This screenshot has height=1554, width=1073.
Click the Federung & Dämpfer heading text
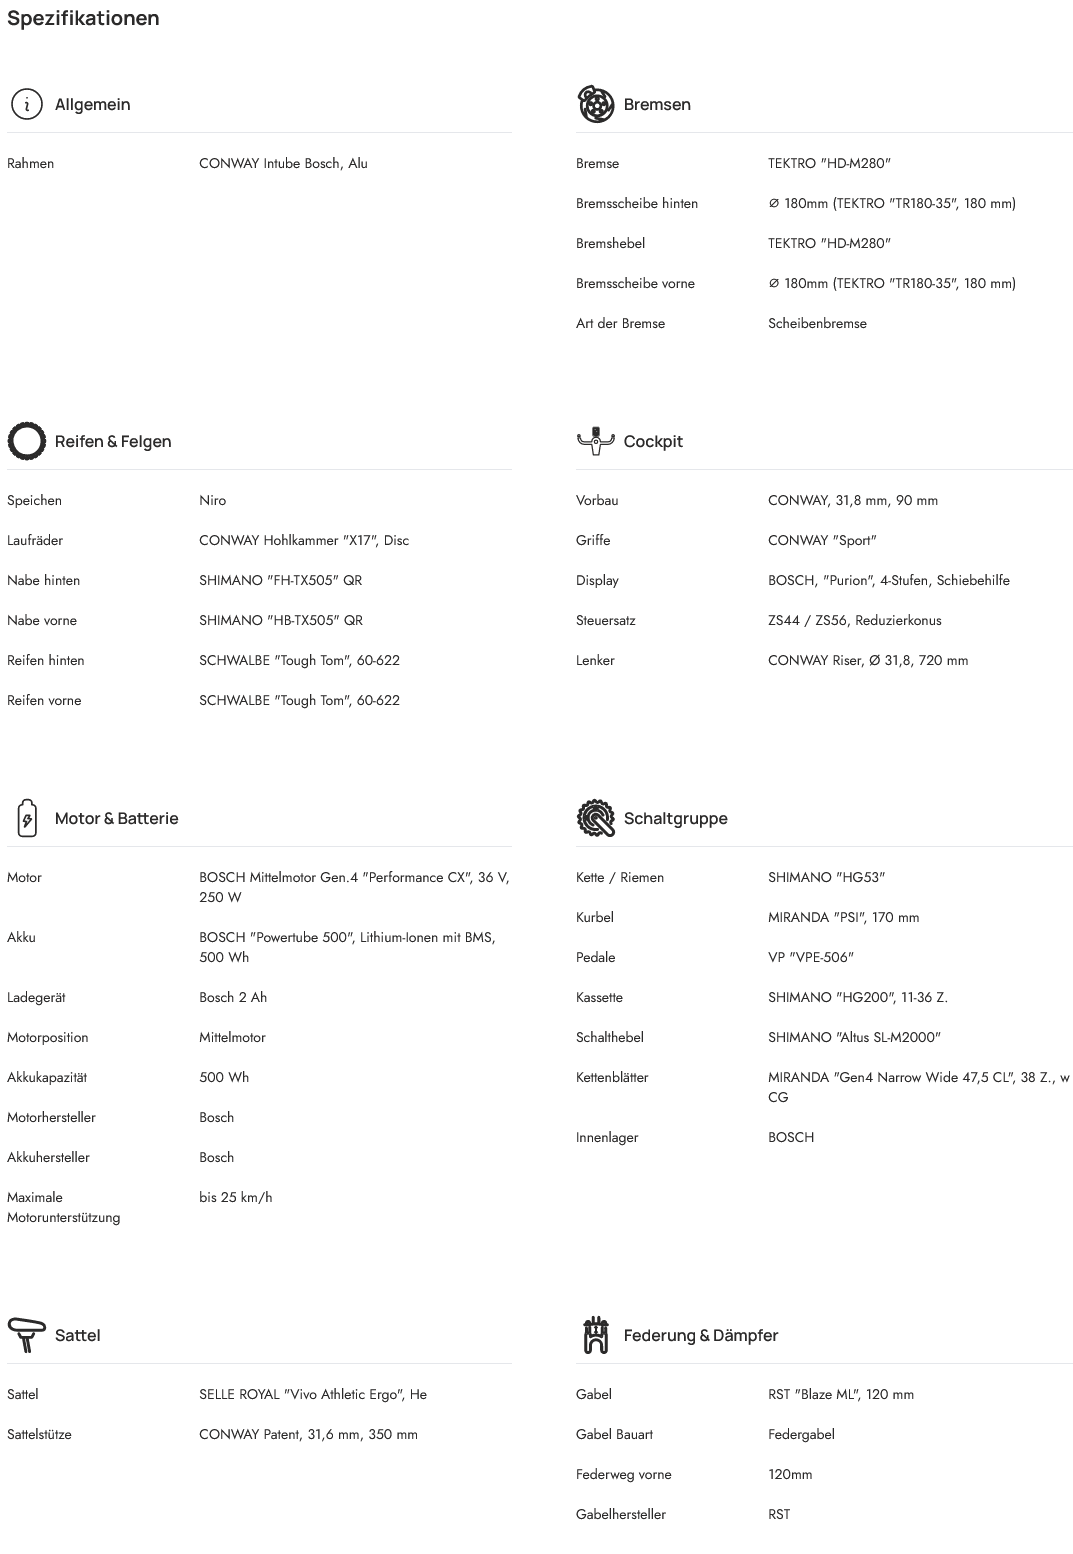pos(700,1335)
